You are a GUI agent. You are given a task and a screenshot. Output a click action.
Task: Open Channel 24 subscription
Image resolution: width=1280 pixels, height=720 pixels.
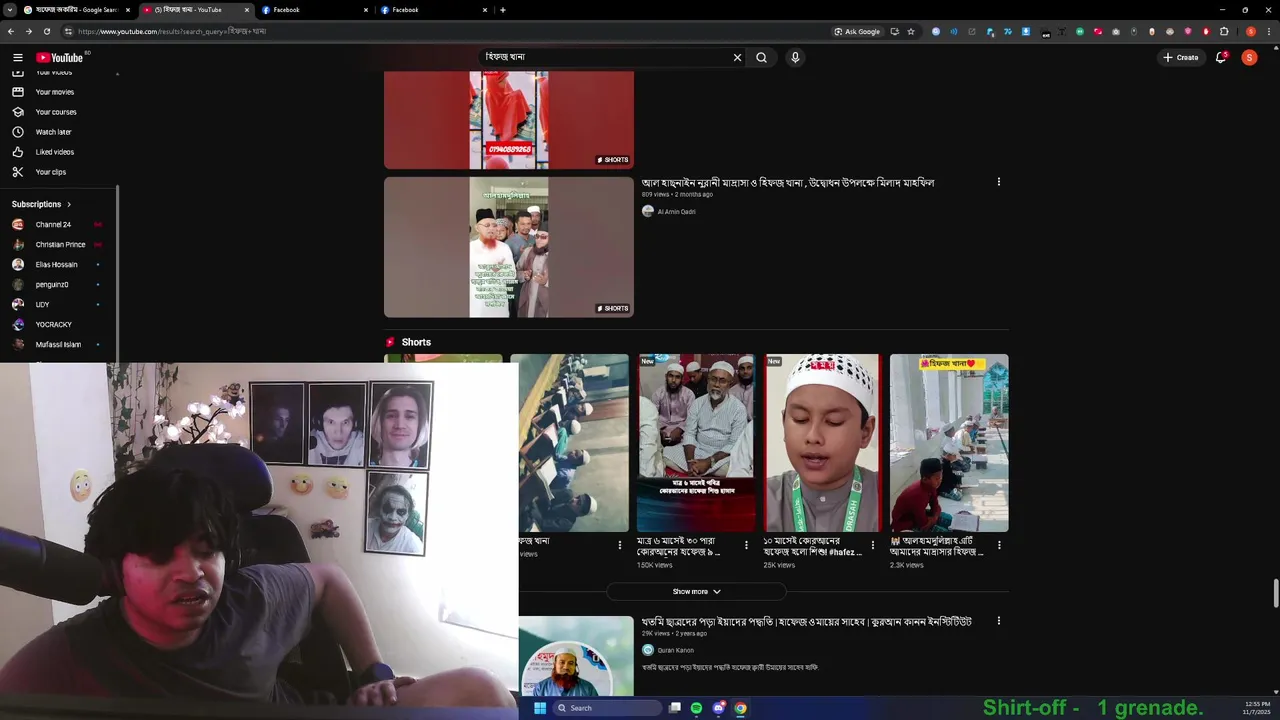click(x=53, y=224)
